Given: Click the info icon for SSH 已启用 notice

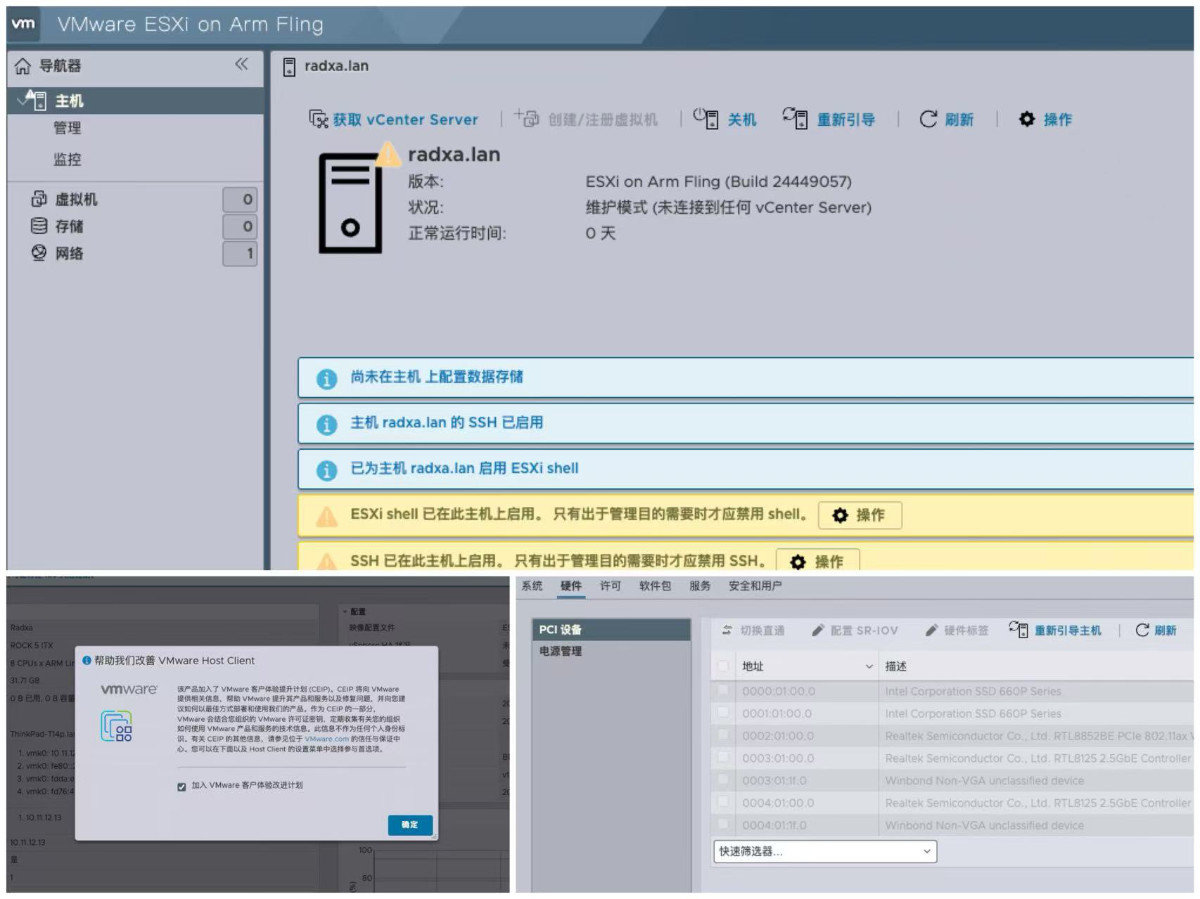Looking at the screenshot, I should tap(327, 425).
